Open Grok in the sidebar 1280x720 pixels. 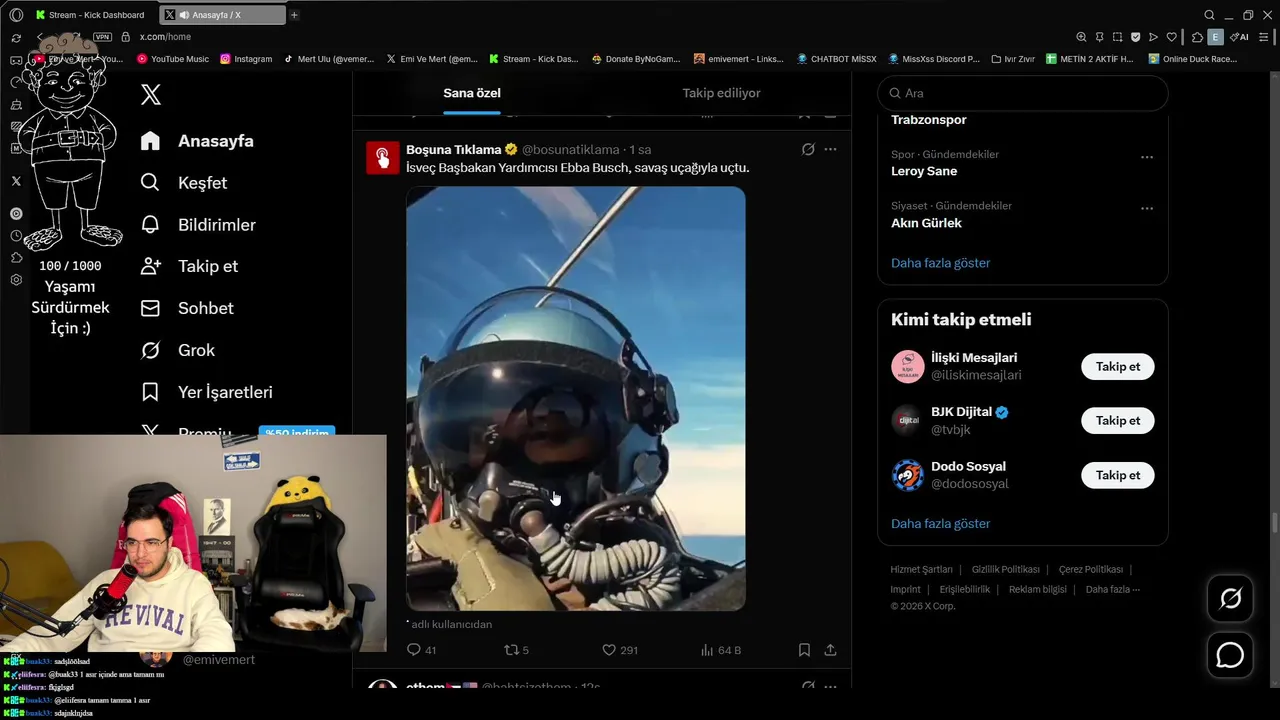pos(178,350)
